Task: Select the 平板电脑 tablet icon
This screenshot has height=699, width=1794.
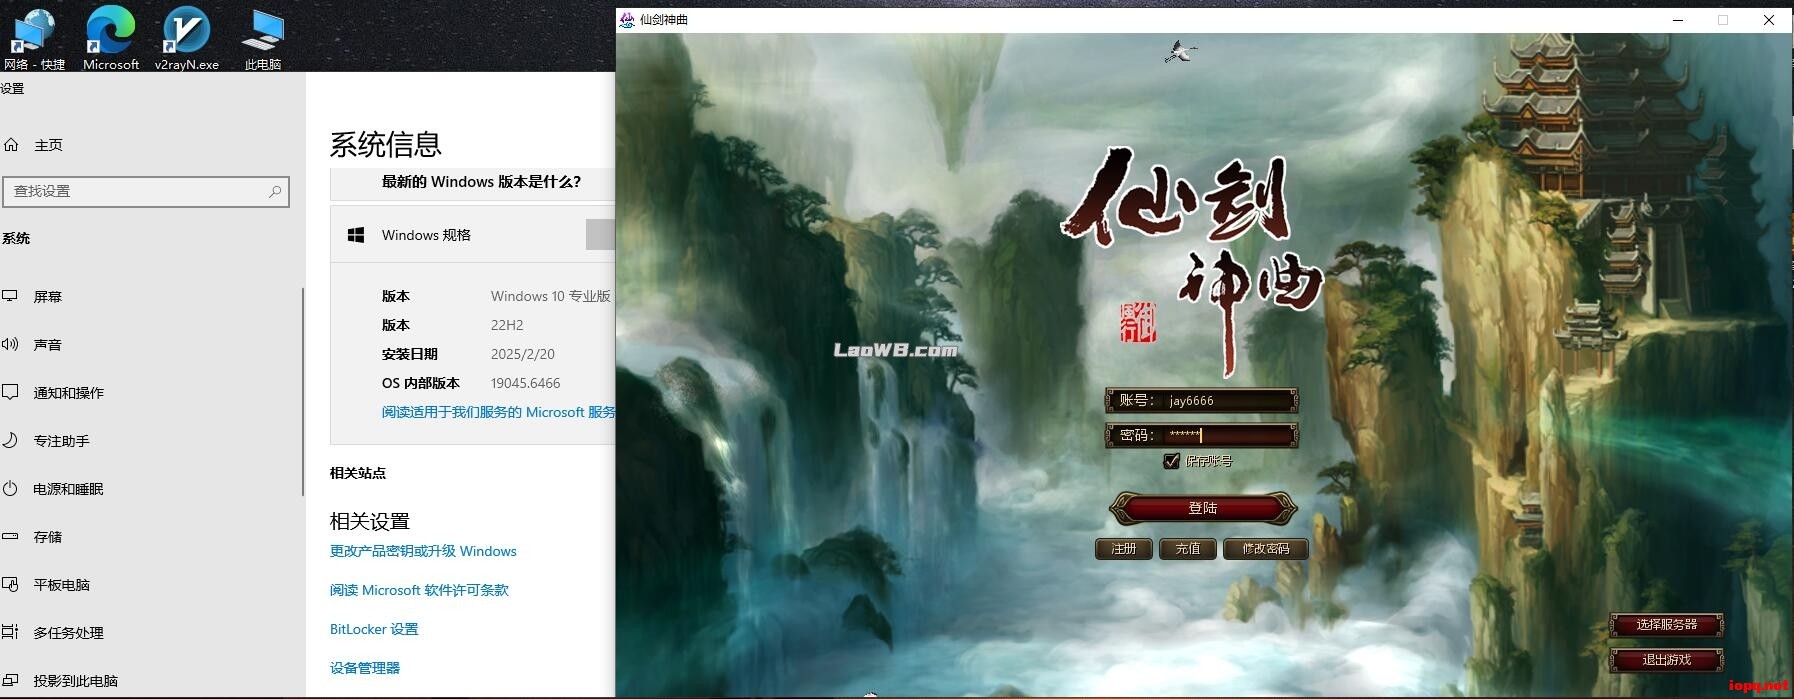Action: click(x=11, y=584)
